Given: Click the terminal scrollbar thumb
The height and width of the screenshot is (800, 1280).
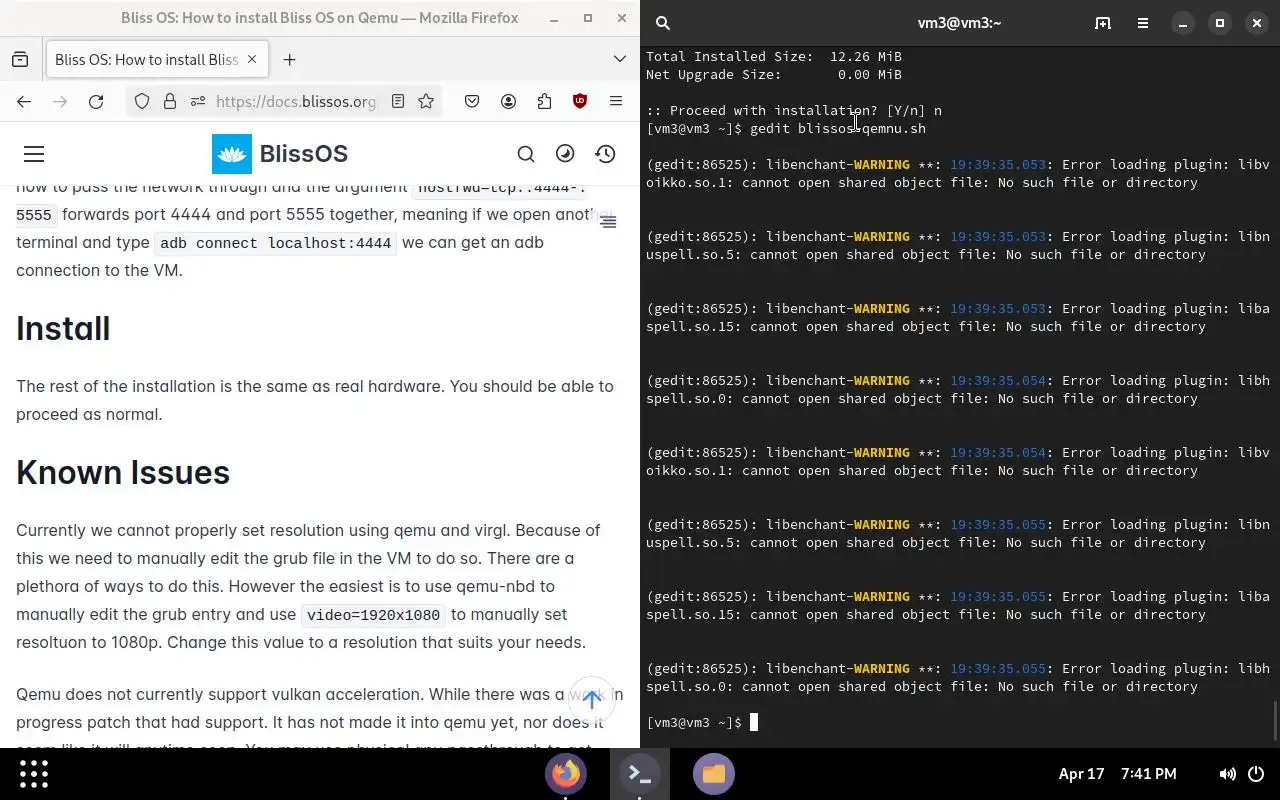Looking at the screenshot, I should (x=1275, y=721).
